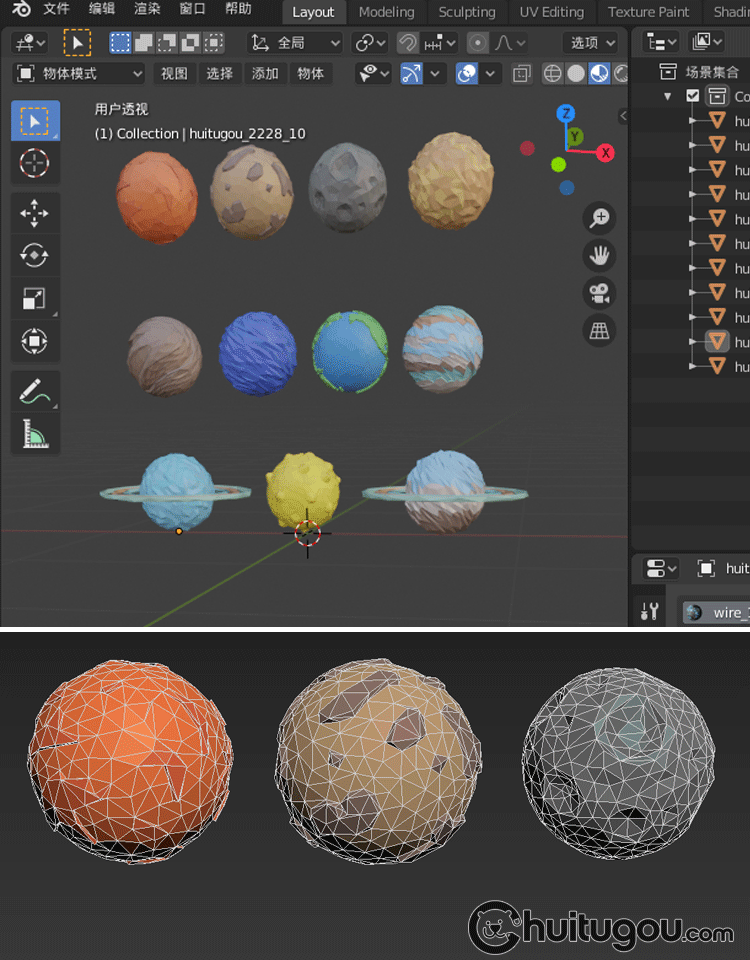The image size is (750, 960).
Task: Select the Cursor tool in the toolbar
Action: (35, 162)
